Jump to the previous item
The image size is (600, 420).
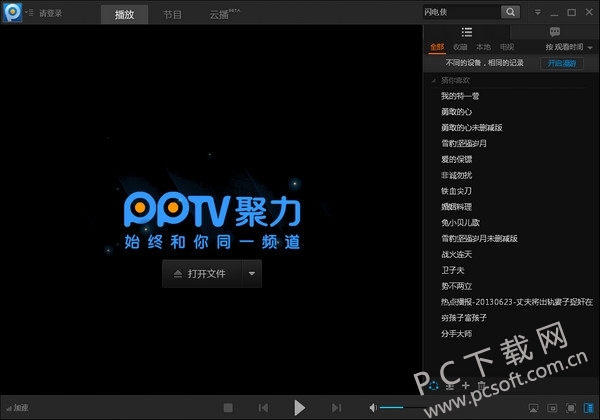pyautogui.click(x=263, y=408)
